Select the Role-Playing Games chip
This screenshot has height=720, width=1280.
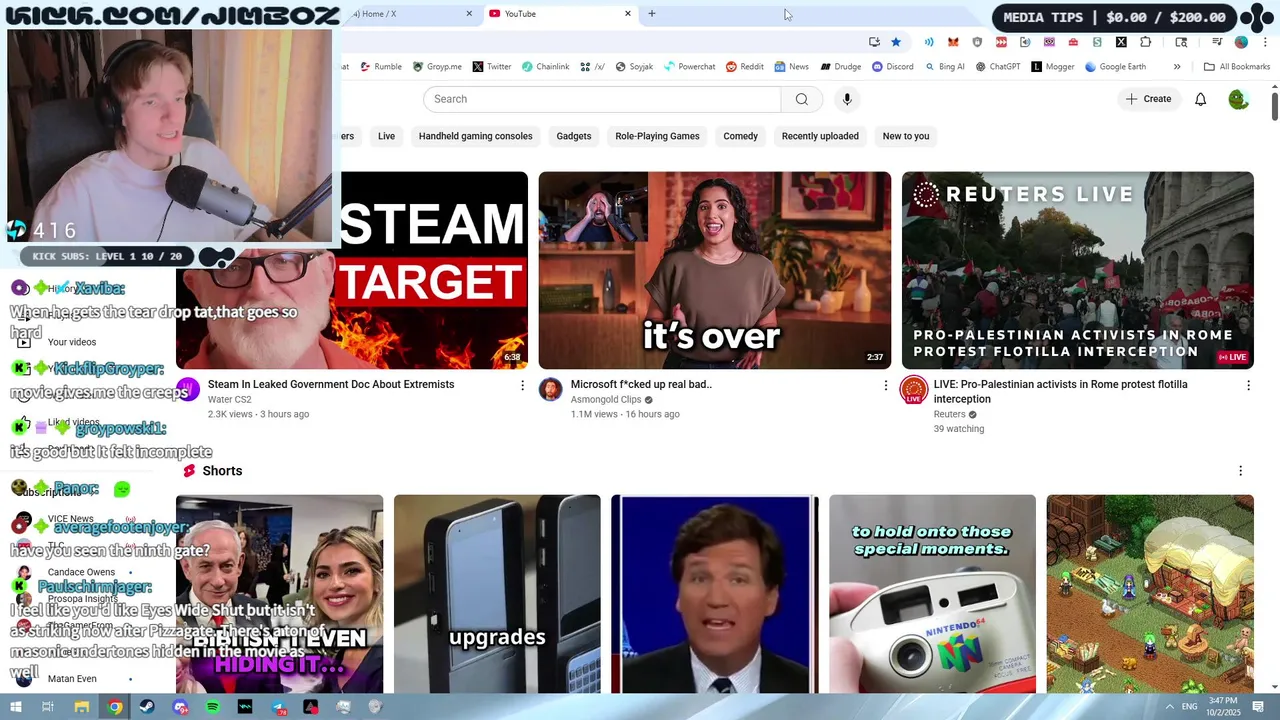[657, 136]
